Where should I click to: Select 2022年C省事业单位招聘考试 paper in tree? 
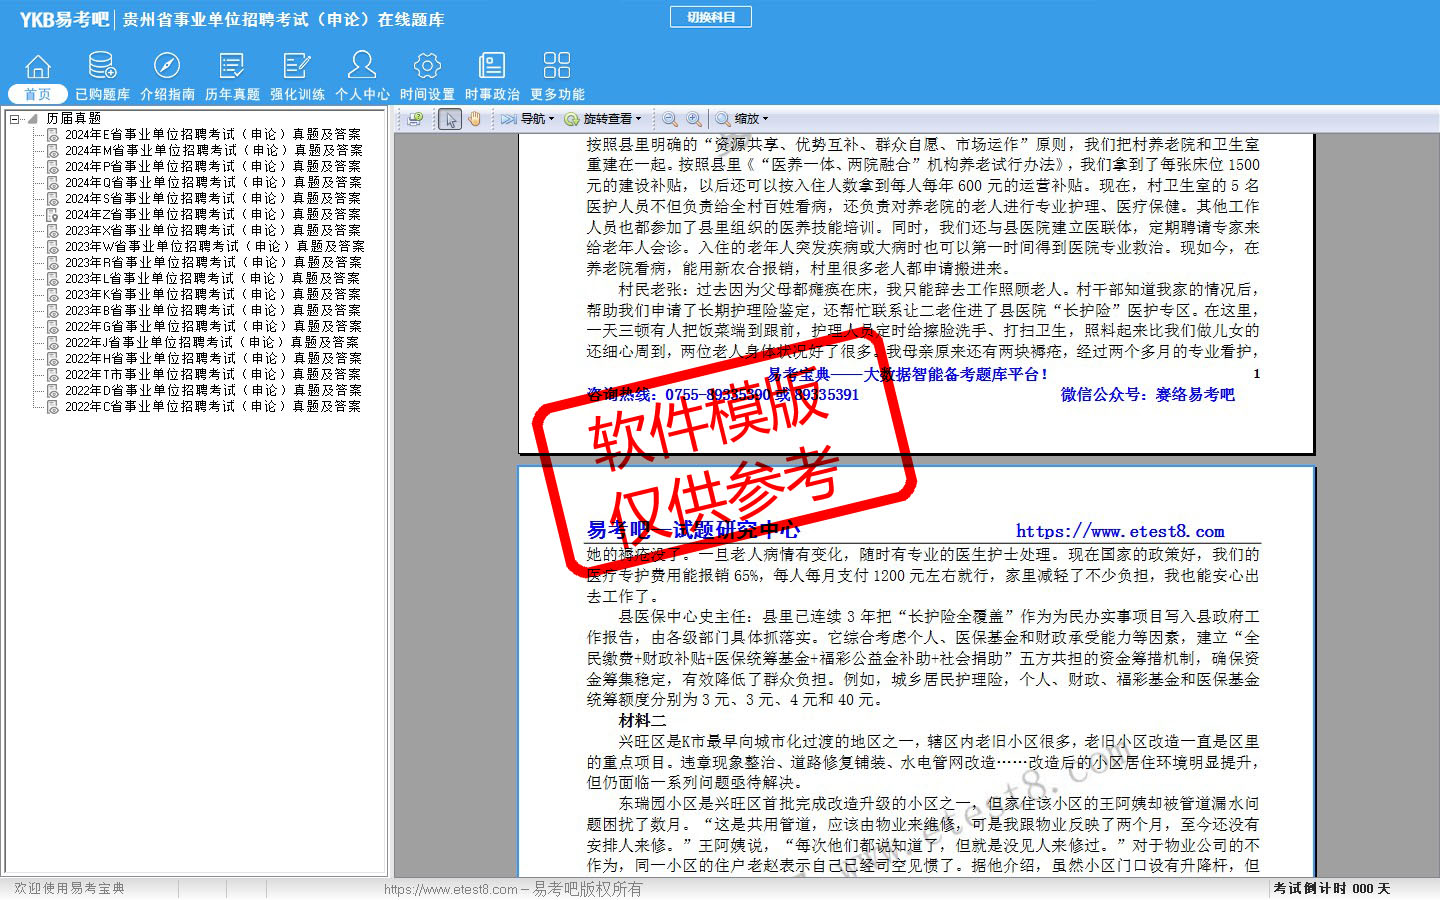212,407
